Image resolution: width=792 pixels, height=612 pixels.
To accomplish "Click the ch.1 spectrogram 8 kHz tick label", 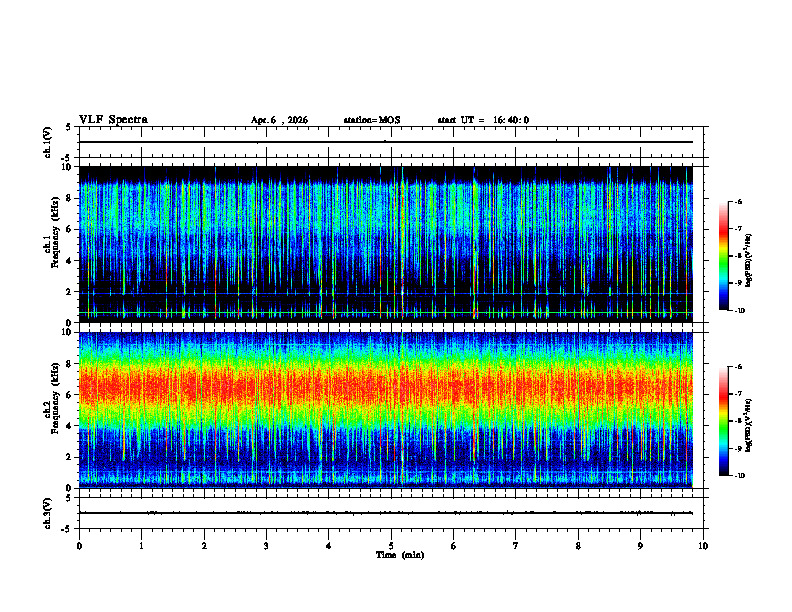I will 70,198.
